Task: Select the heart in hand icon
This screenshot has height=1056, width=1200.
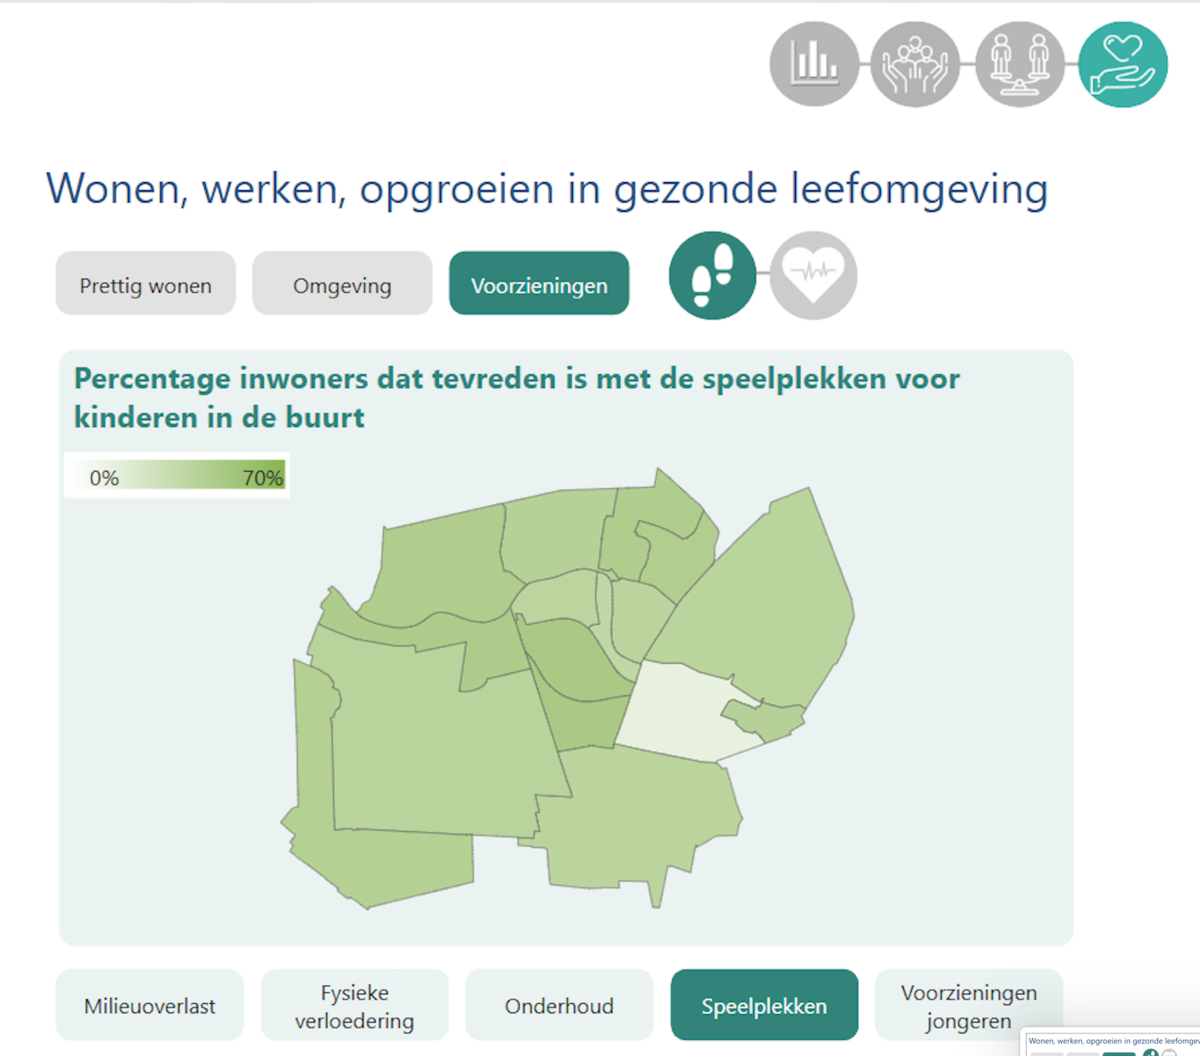Action: [1123, 64]
